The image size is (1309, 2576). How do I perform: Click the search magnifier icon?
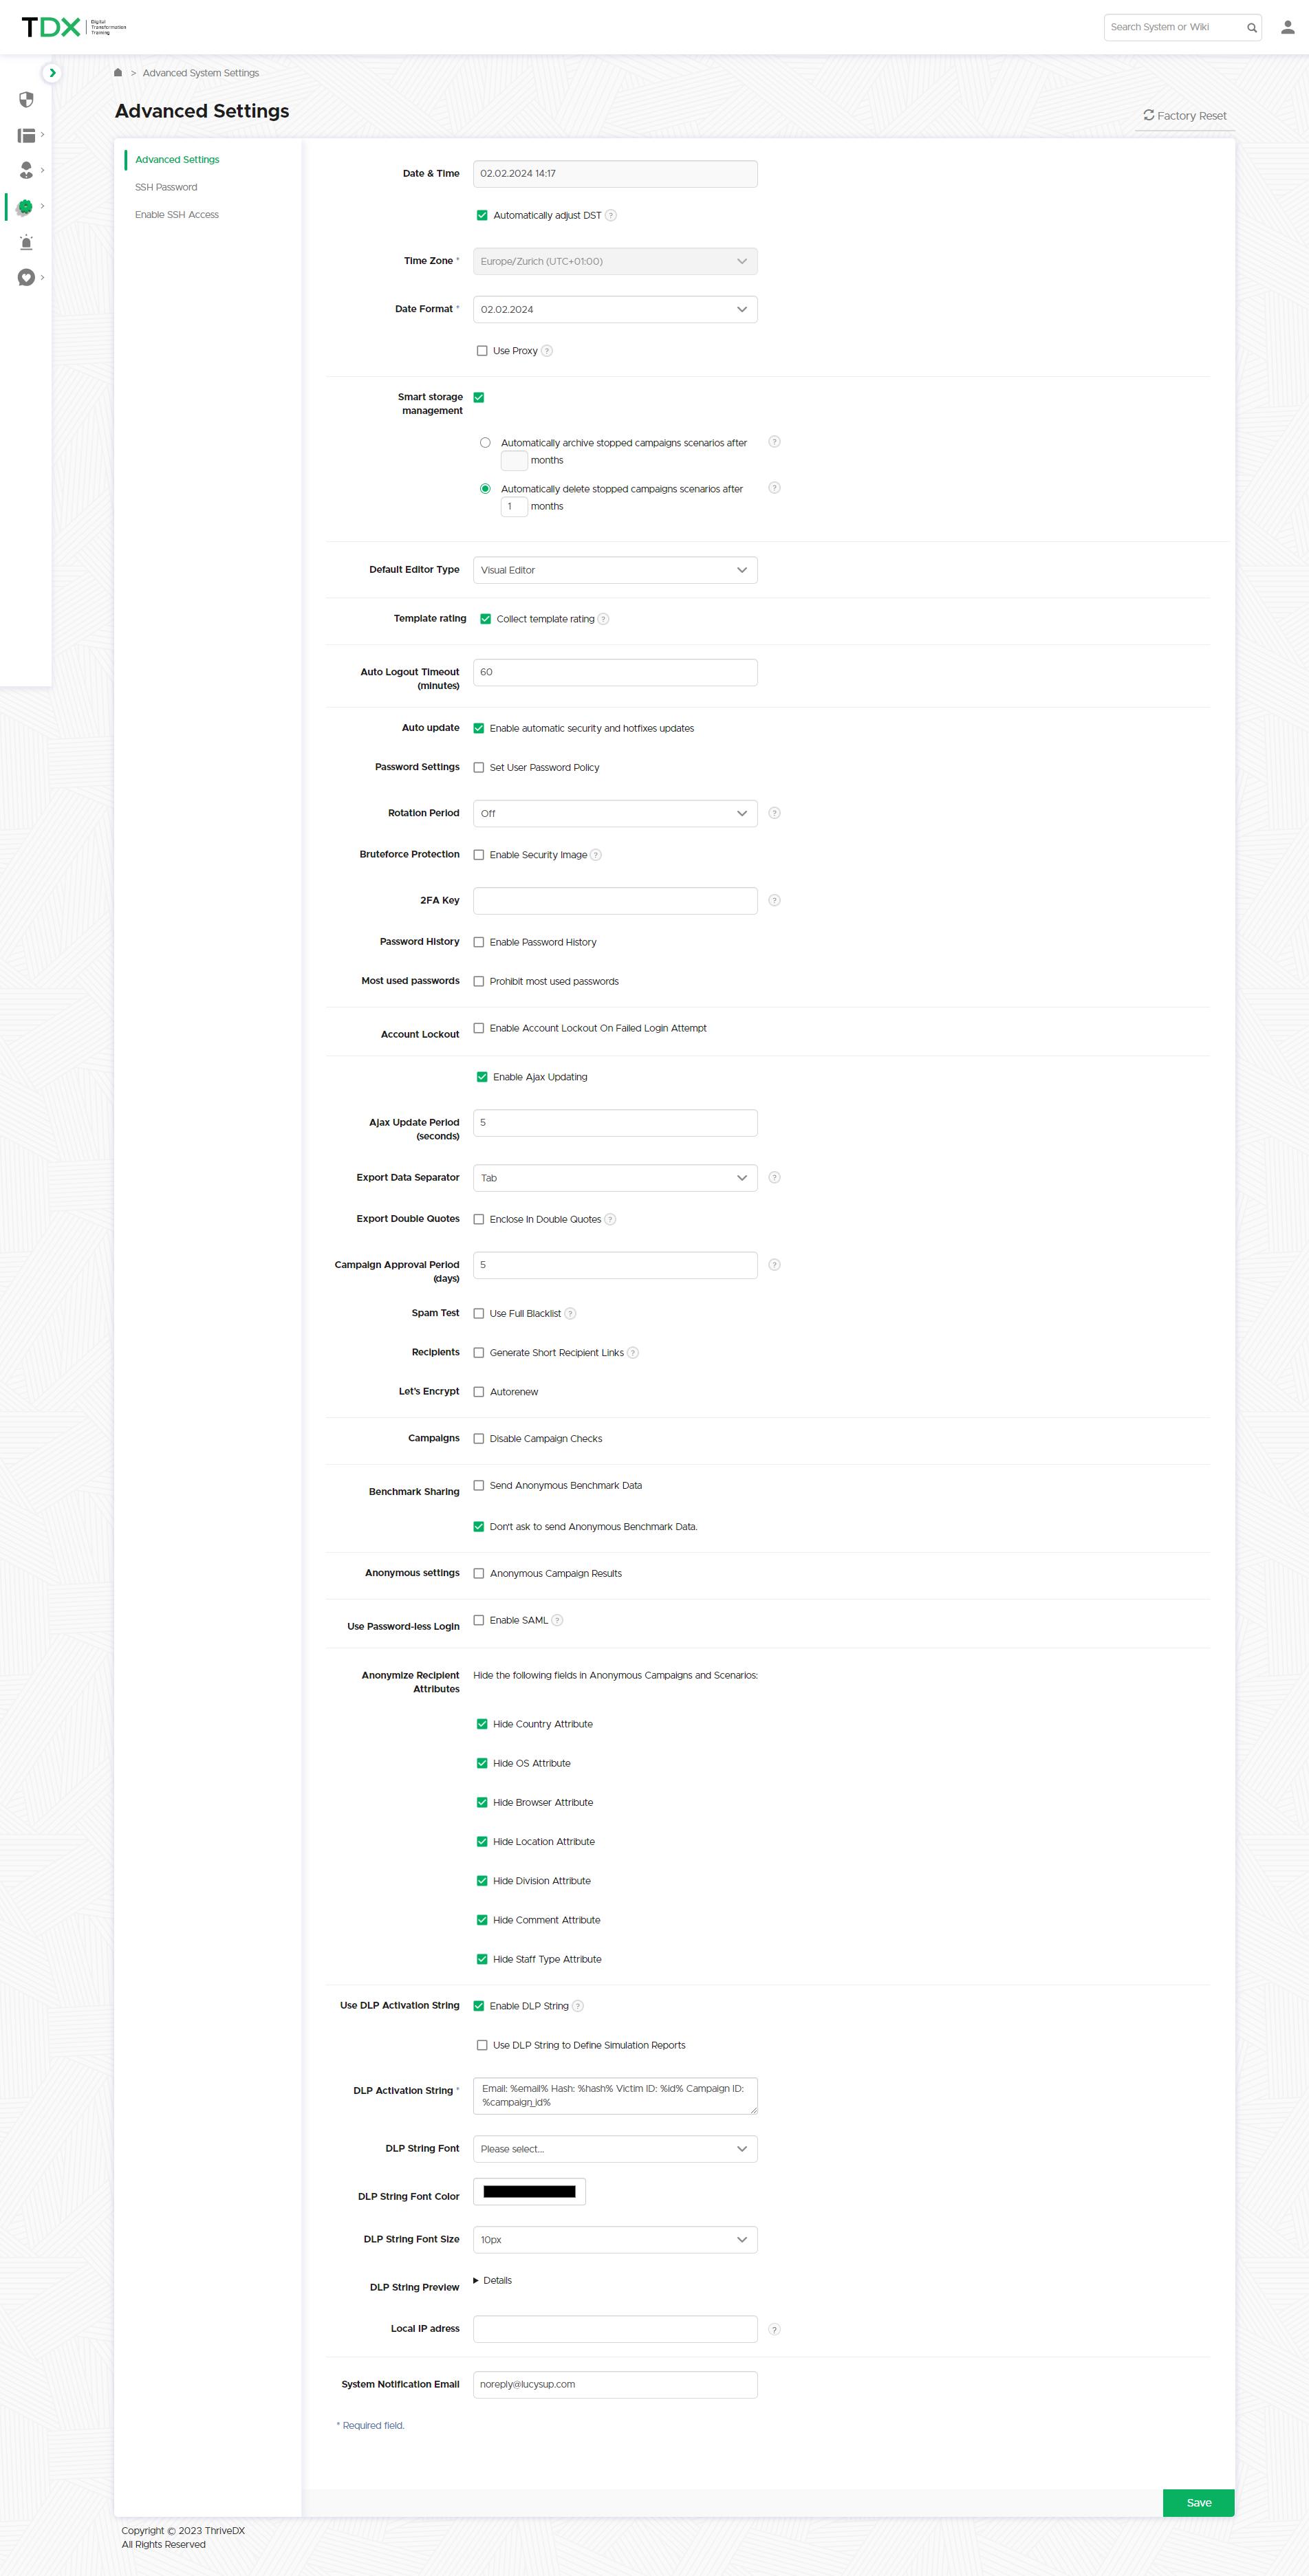[1251, 28]
